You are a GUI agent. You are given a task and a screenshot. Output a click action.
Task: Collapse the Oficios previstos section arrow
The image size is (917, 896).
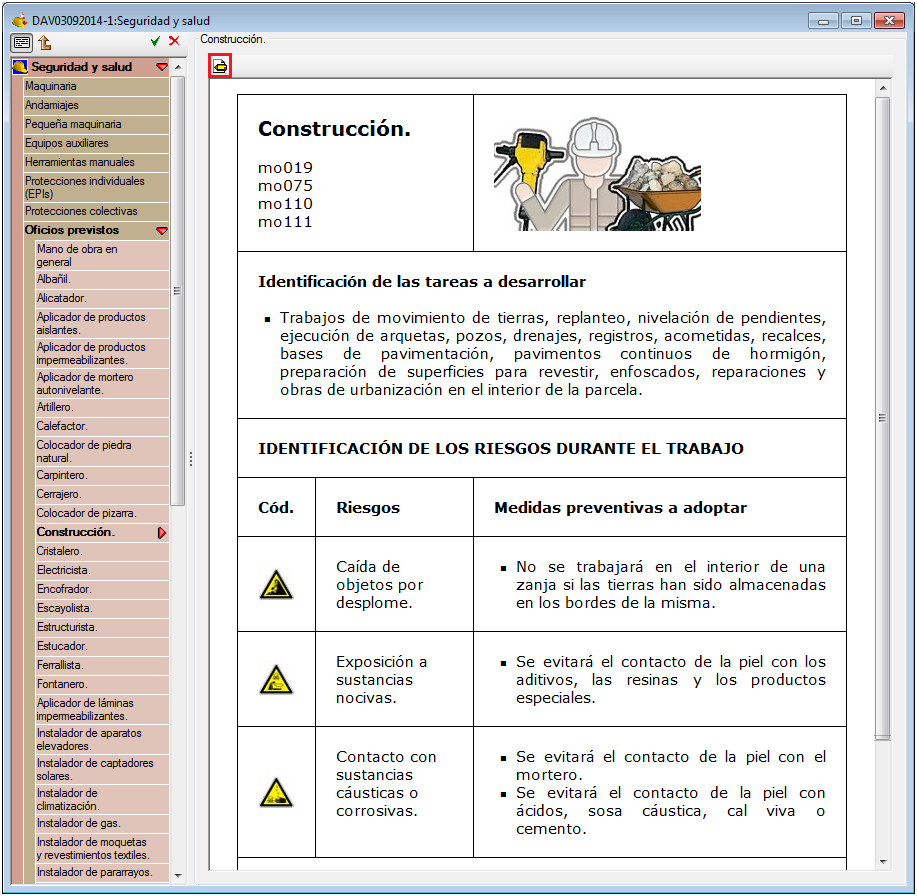pyautogui.click(x=162, y=230)
